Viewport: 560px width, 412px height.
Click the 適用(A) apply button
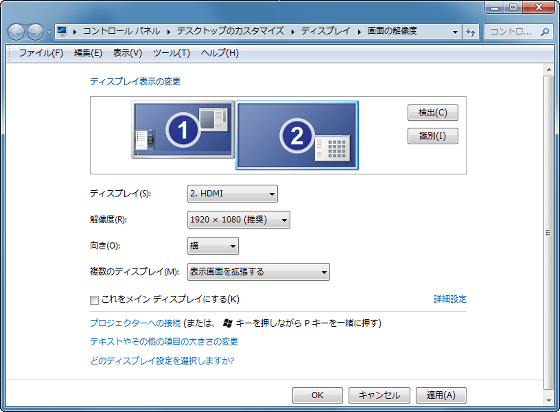[x=441, y=395]
